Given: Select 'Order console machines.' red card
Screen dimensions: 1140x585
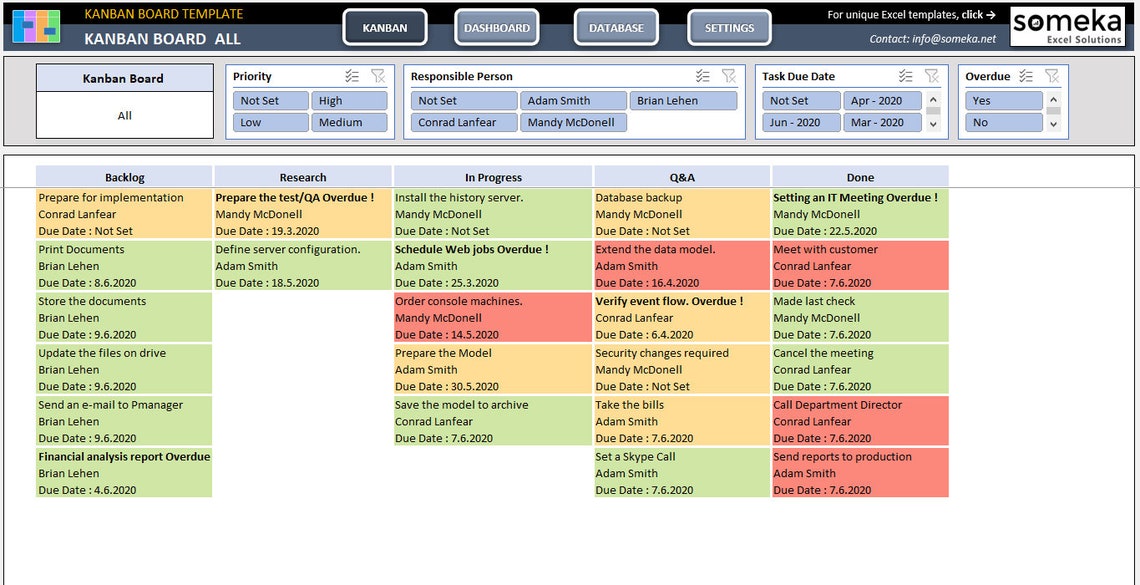Looking at the screenshot, I should [493, 318].
